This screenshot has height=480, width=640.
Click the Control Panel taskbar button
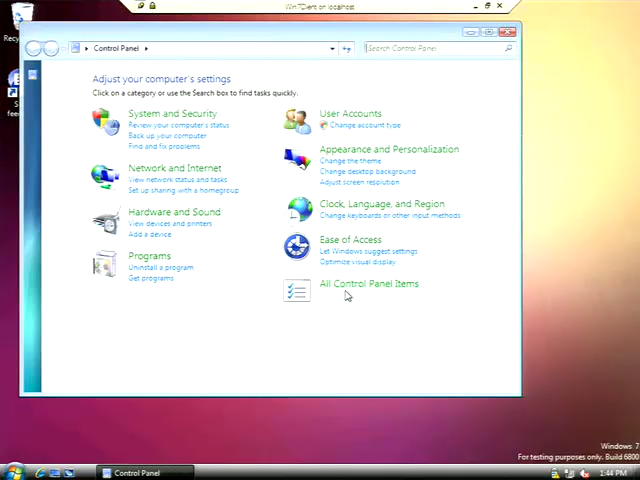[130, 472]
